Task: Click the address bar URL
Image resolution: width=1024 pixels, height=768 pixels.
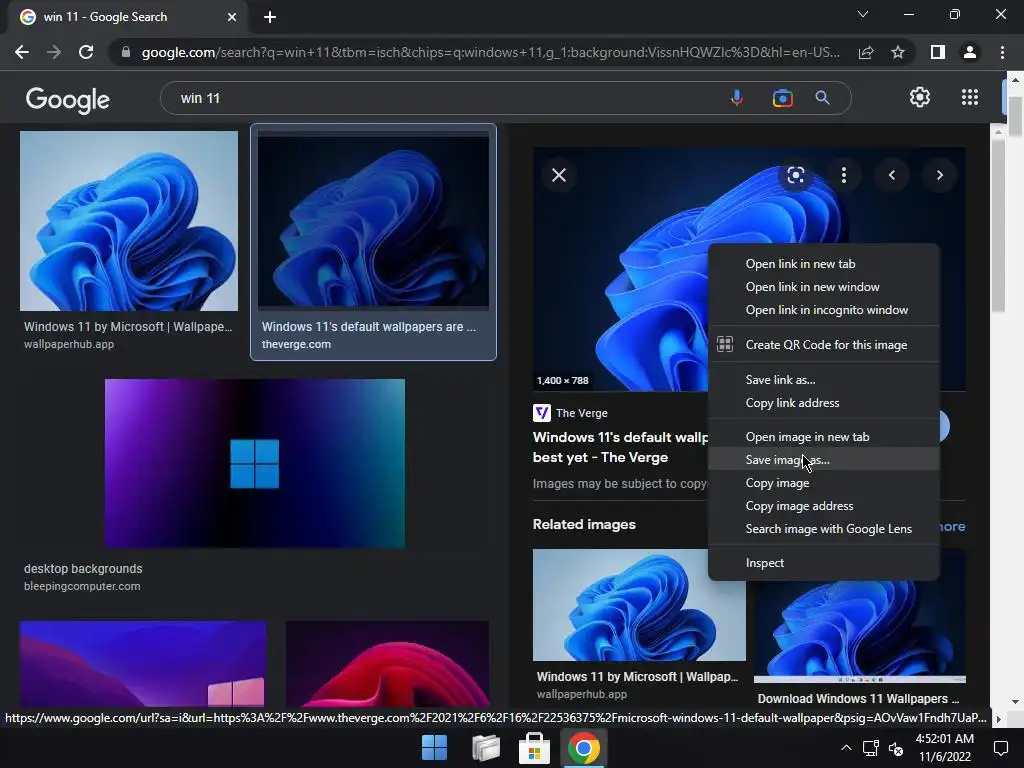Action: tap(490, 52)
